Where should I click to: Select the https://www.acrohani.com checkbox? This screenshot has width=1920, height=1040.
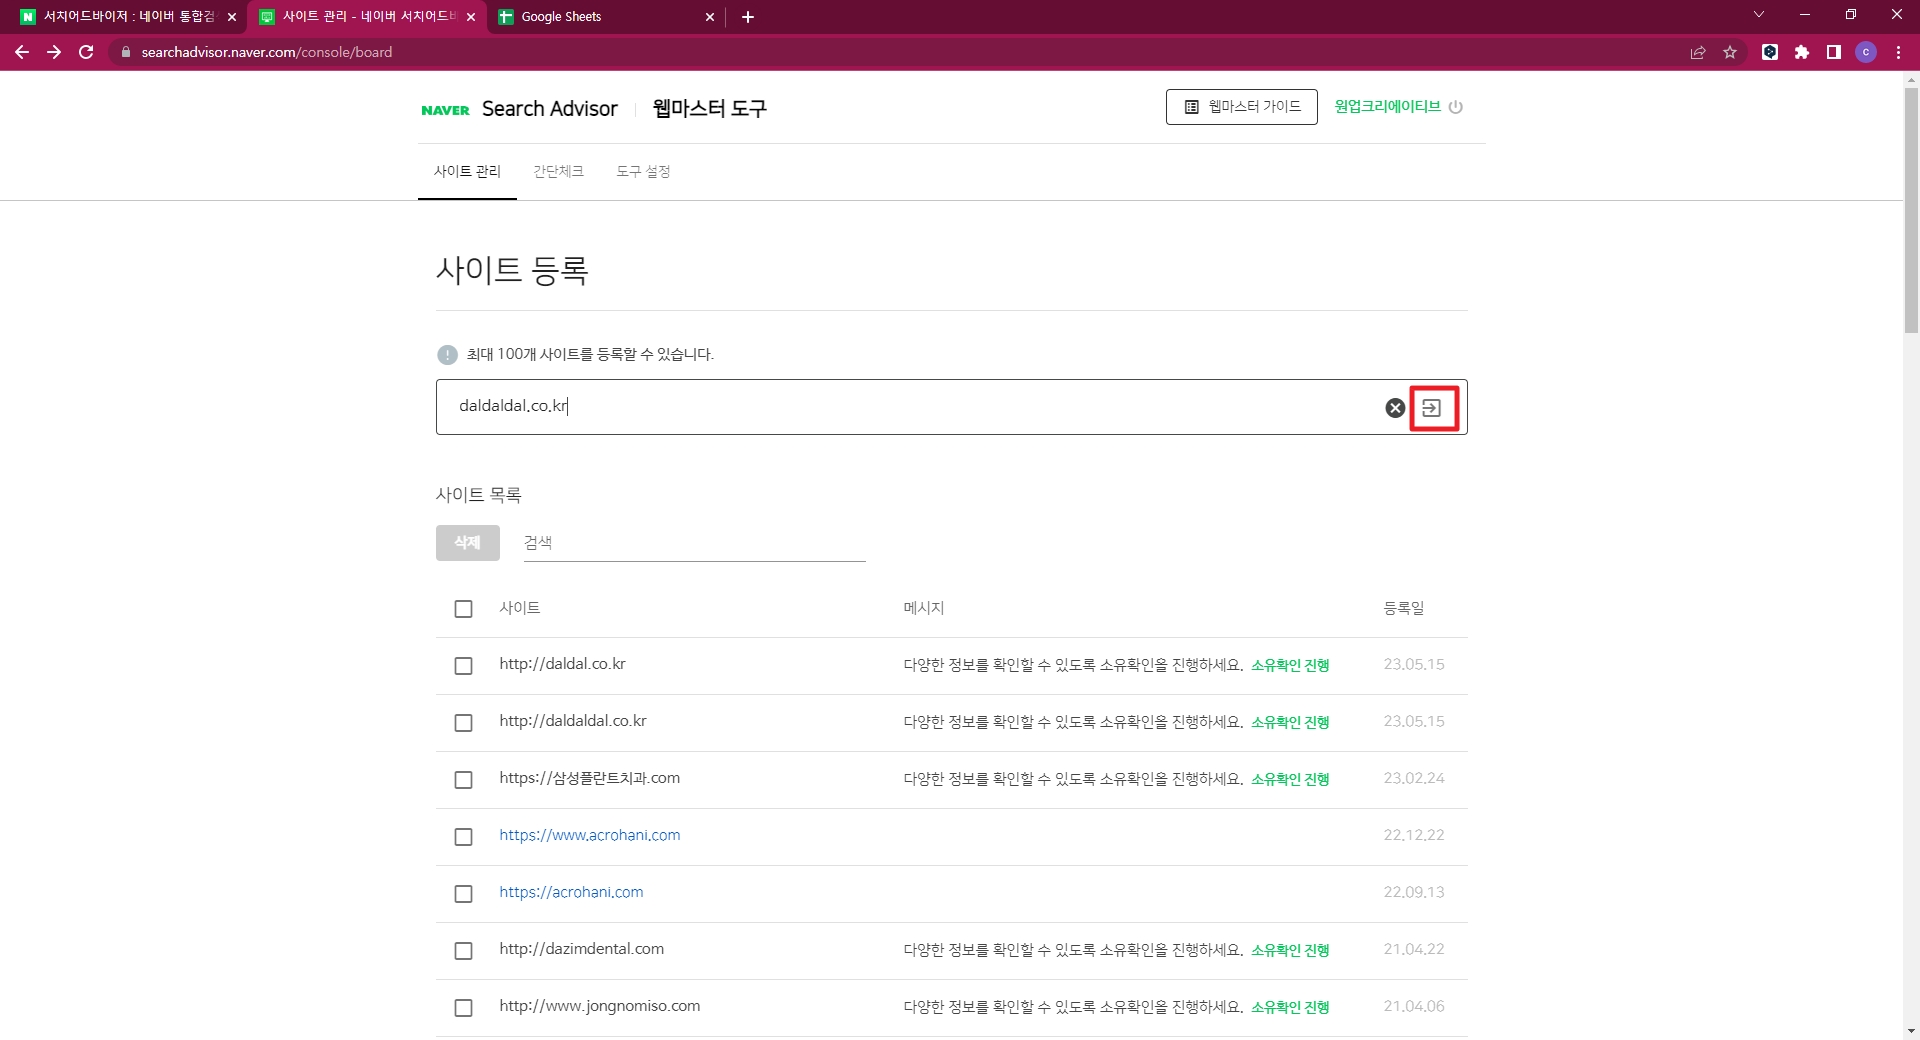click(463, 837)
